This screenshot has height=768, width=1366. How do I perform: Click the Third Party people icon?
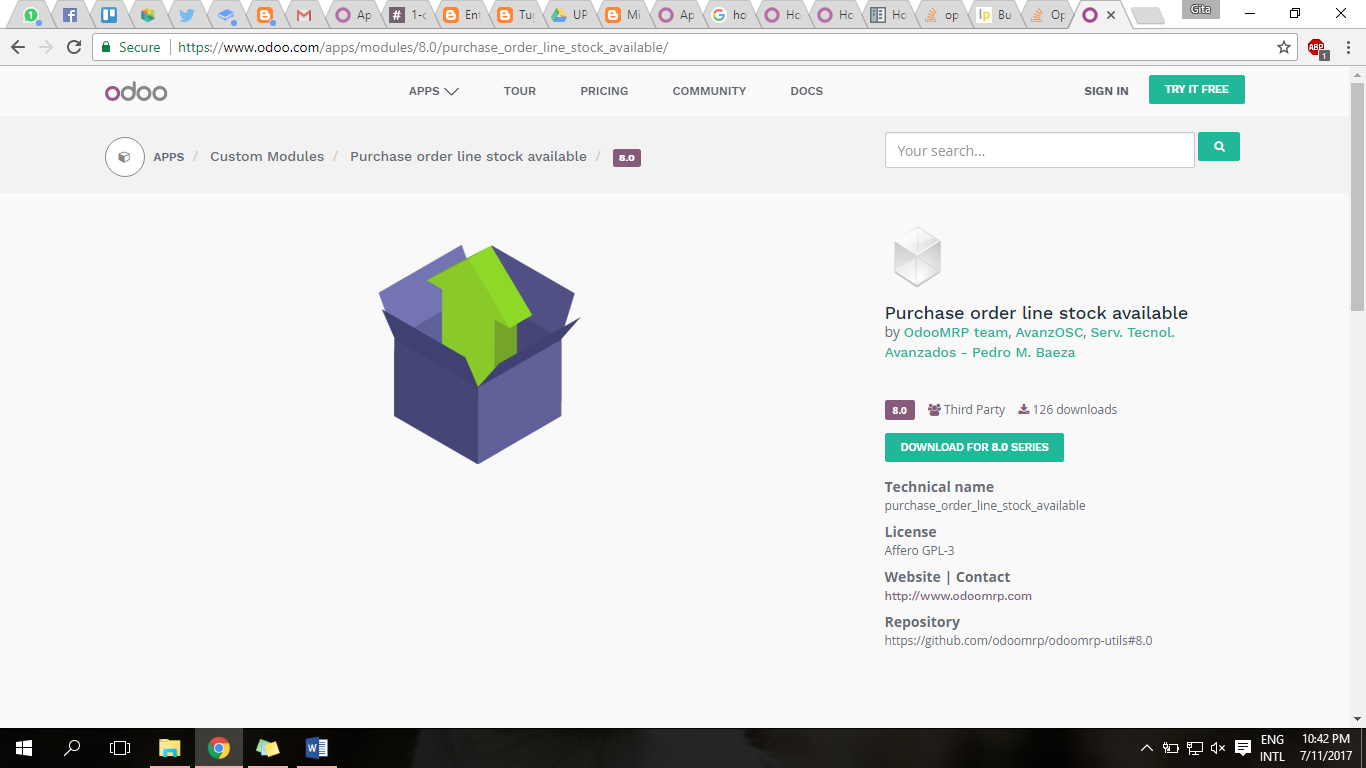934,410
